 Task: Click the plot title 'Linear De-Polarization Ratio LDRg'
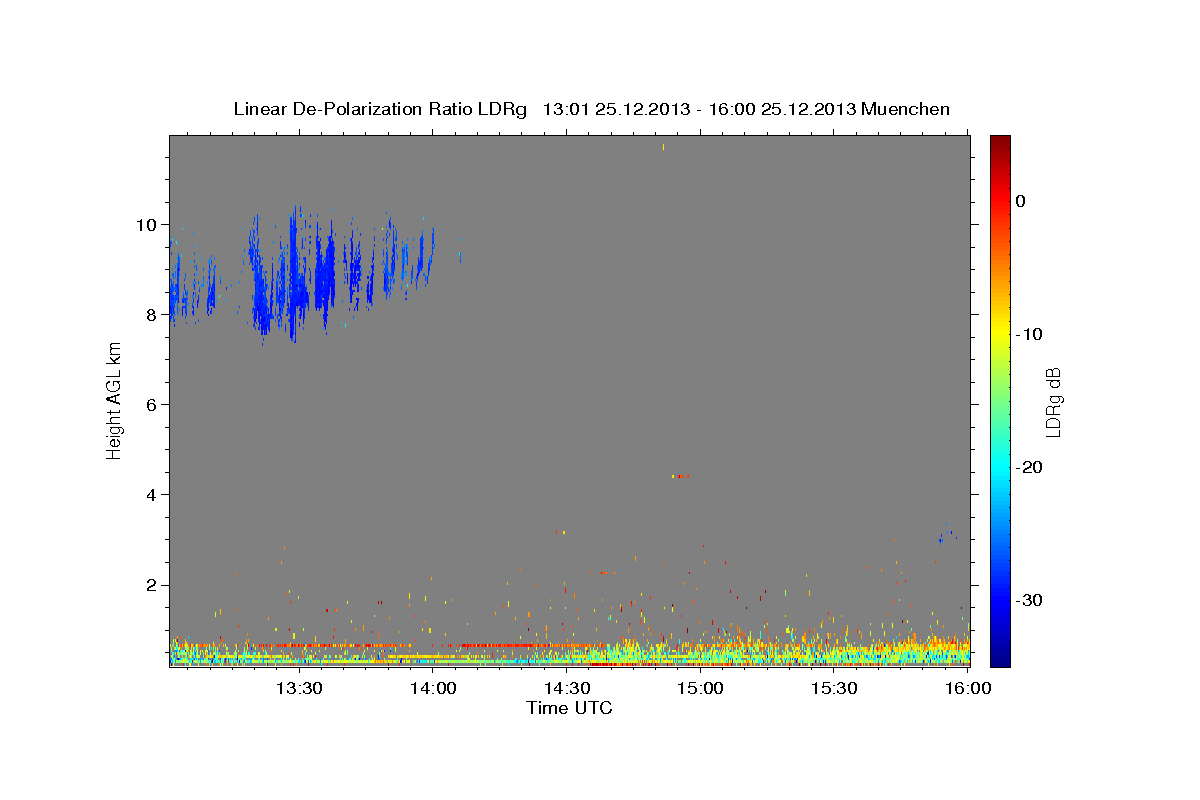tap(379, 109)
